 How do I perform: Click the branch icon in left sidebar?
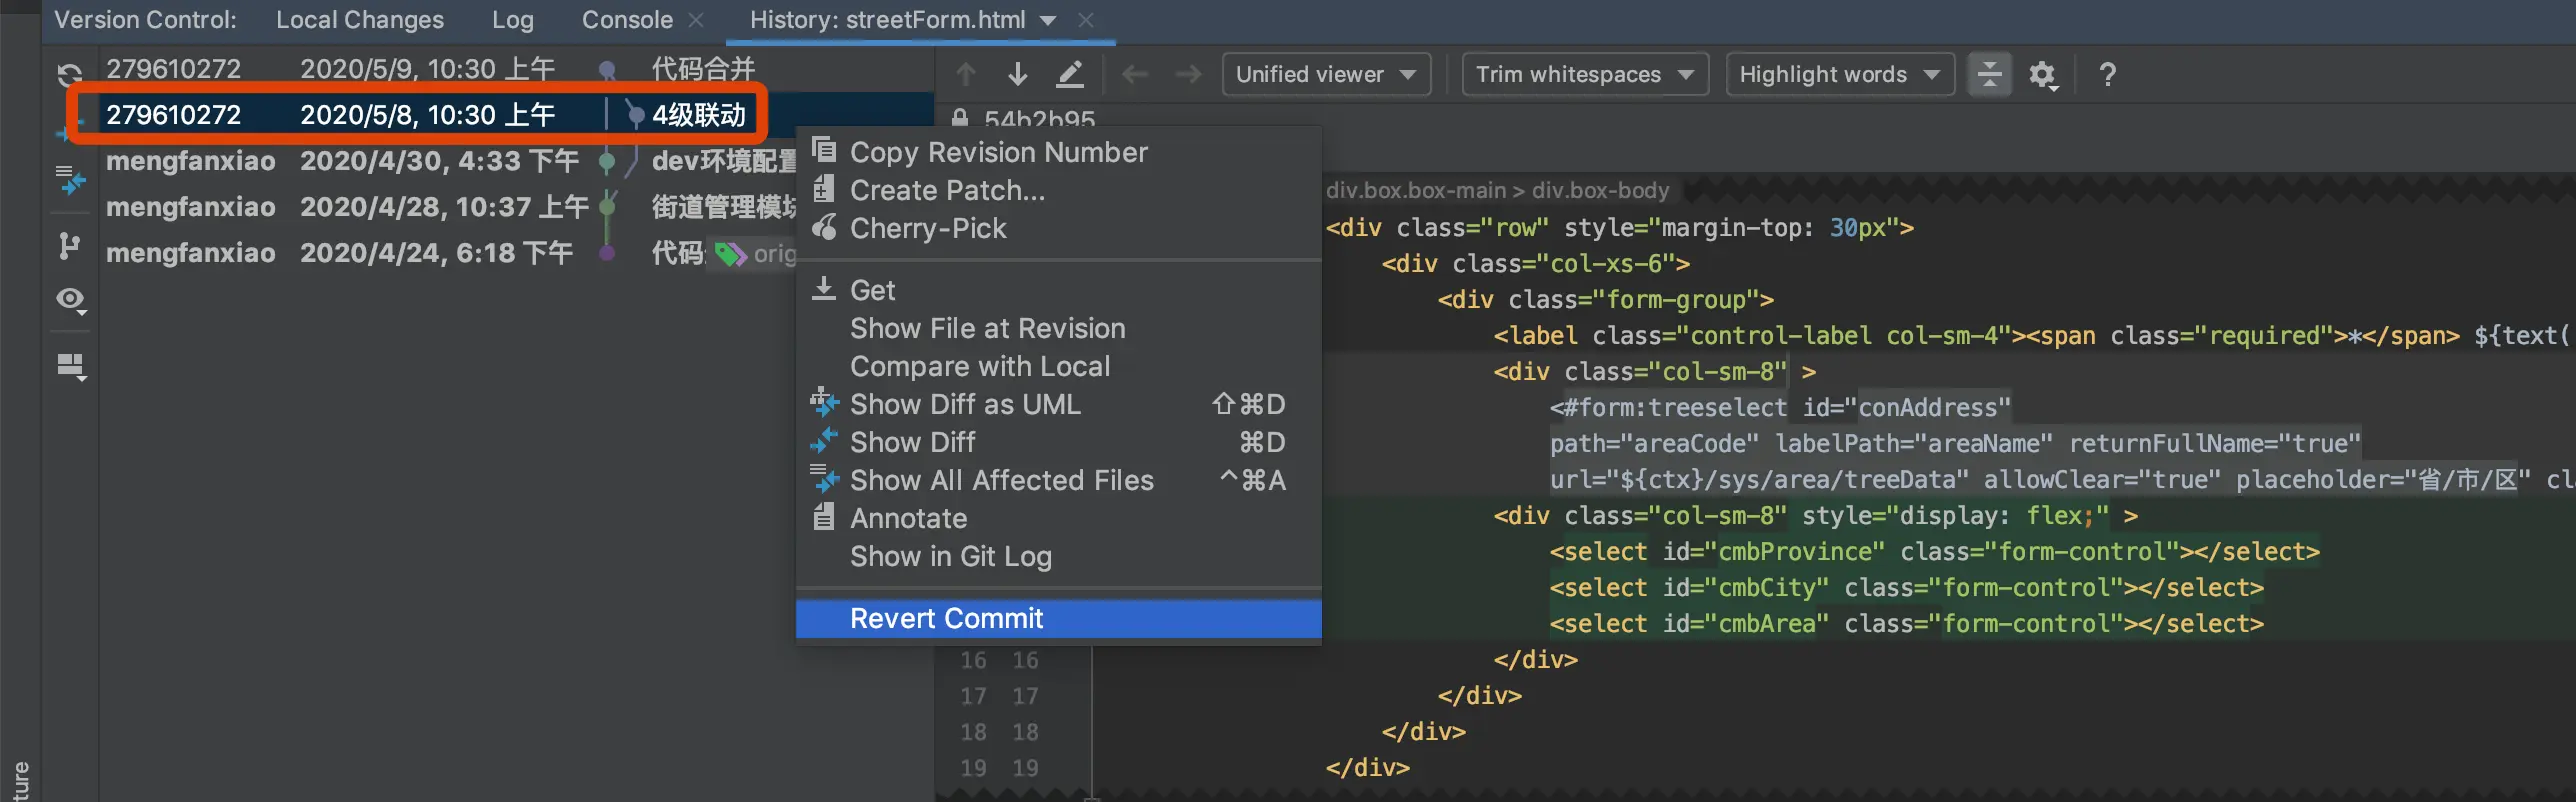tap(69, 246)
